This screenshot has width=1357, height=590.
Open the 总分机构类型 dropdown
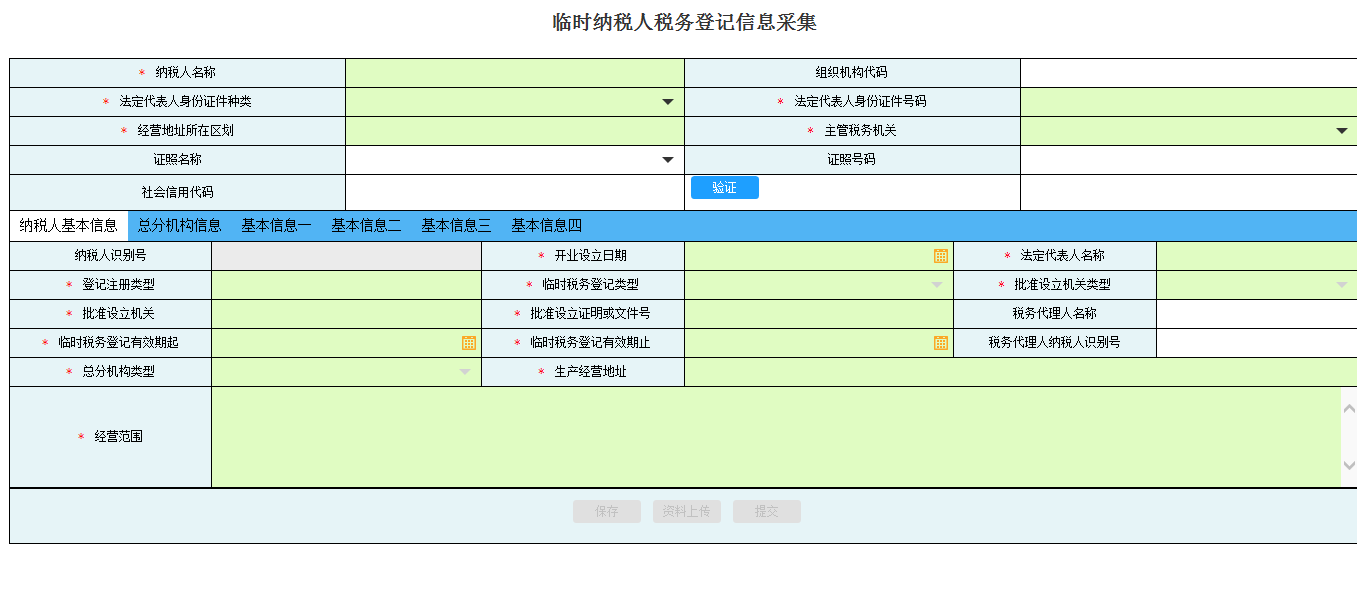point(463,372)
